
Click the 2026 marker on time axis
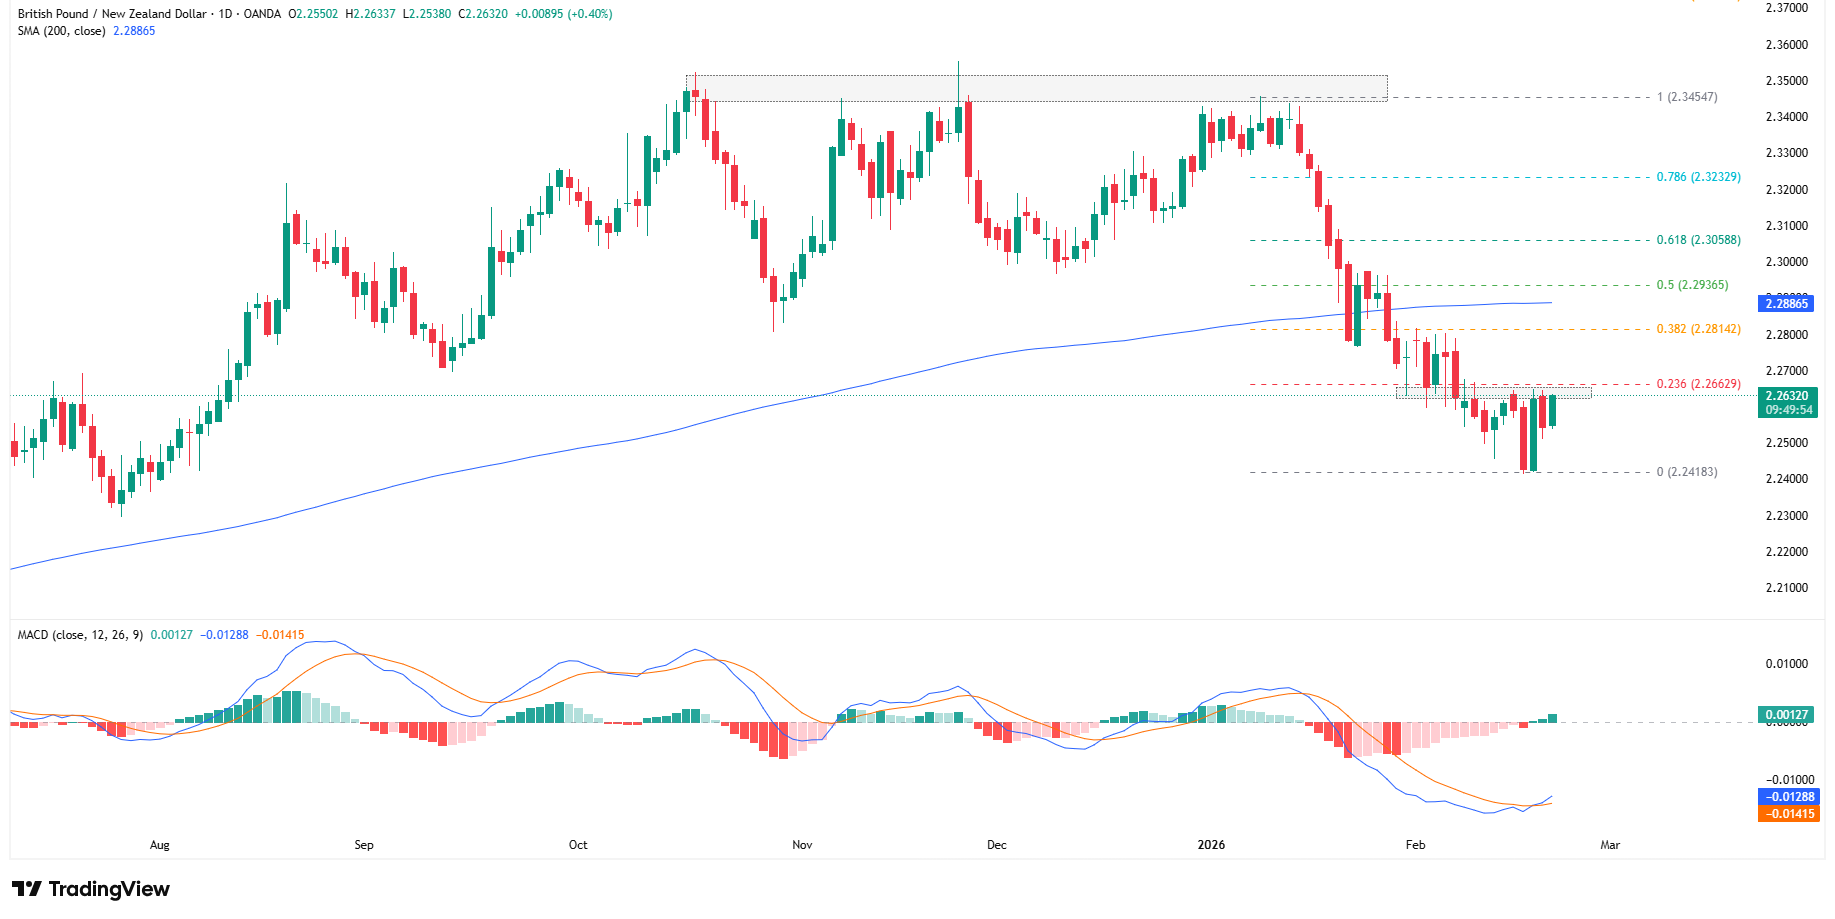coord(1211,845)
